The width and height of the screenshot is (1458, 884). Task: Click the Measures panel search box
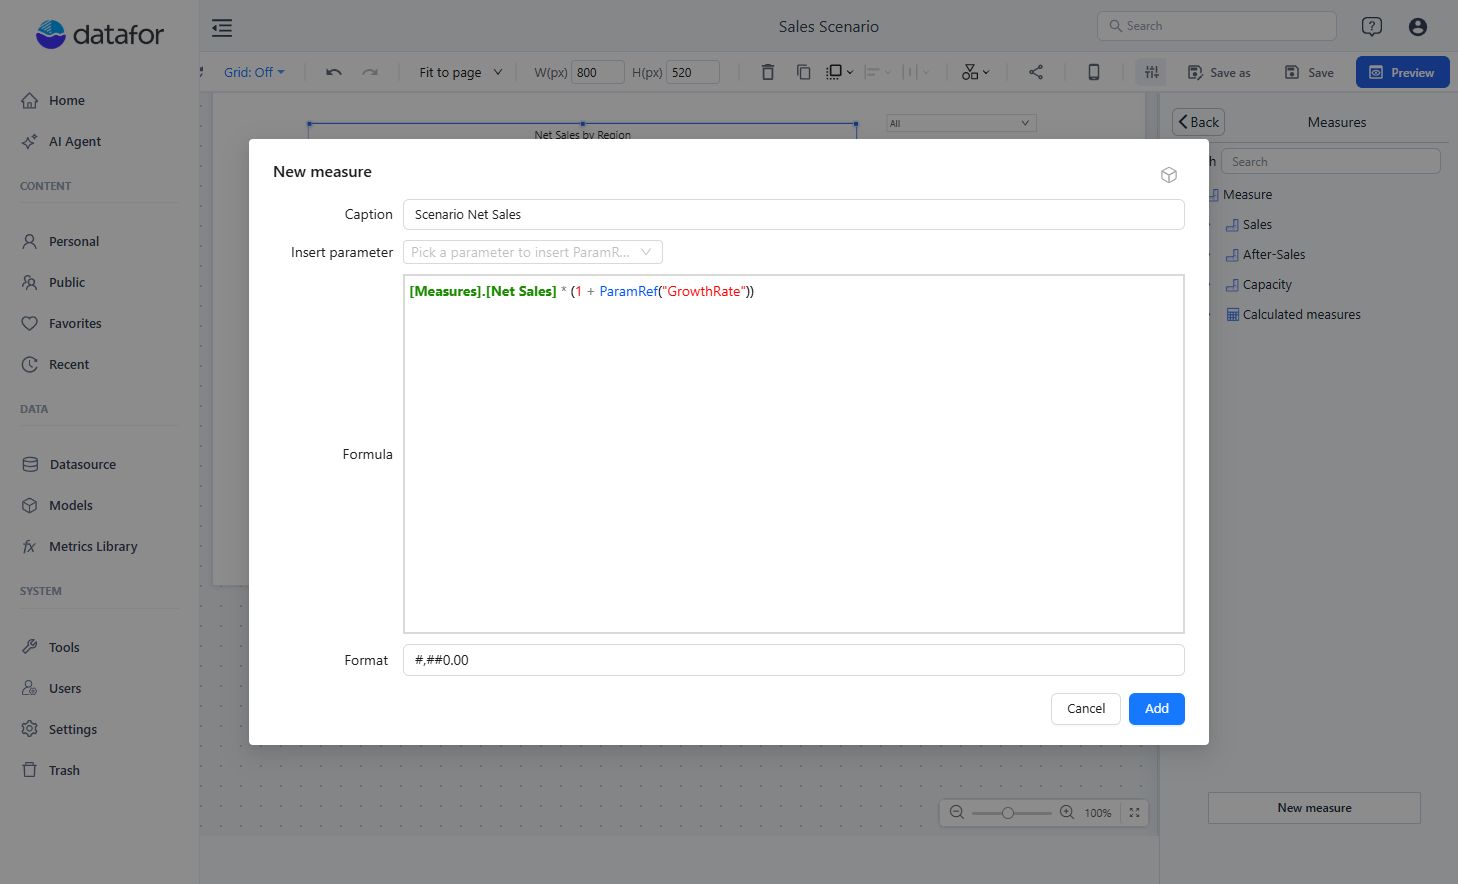[x=1330, y=162]
